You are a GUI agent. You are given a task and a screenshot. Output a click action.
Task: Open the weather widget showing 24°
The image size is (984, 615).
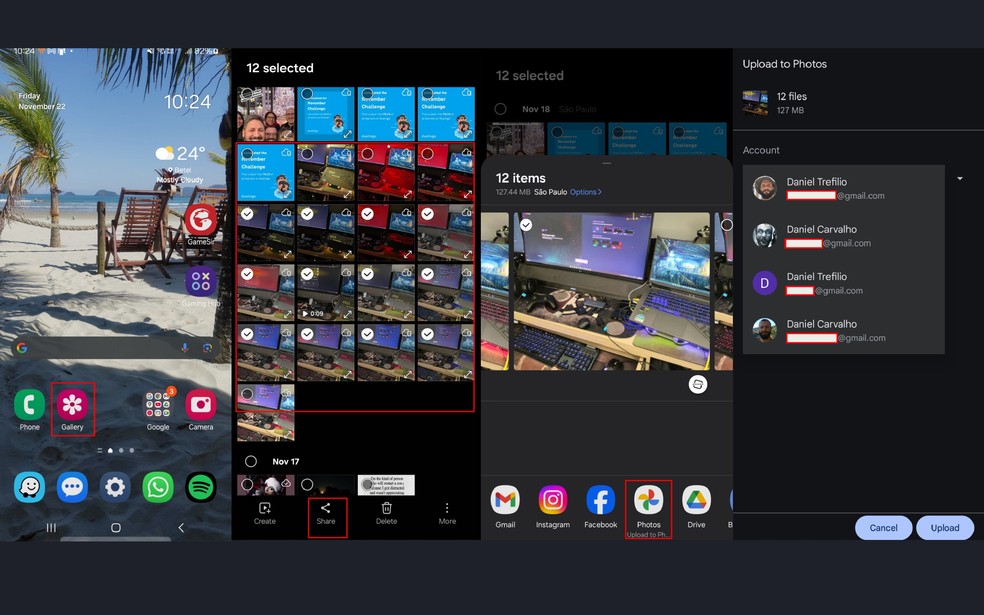[181, 163]
